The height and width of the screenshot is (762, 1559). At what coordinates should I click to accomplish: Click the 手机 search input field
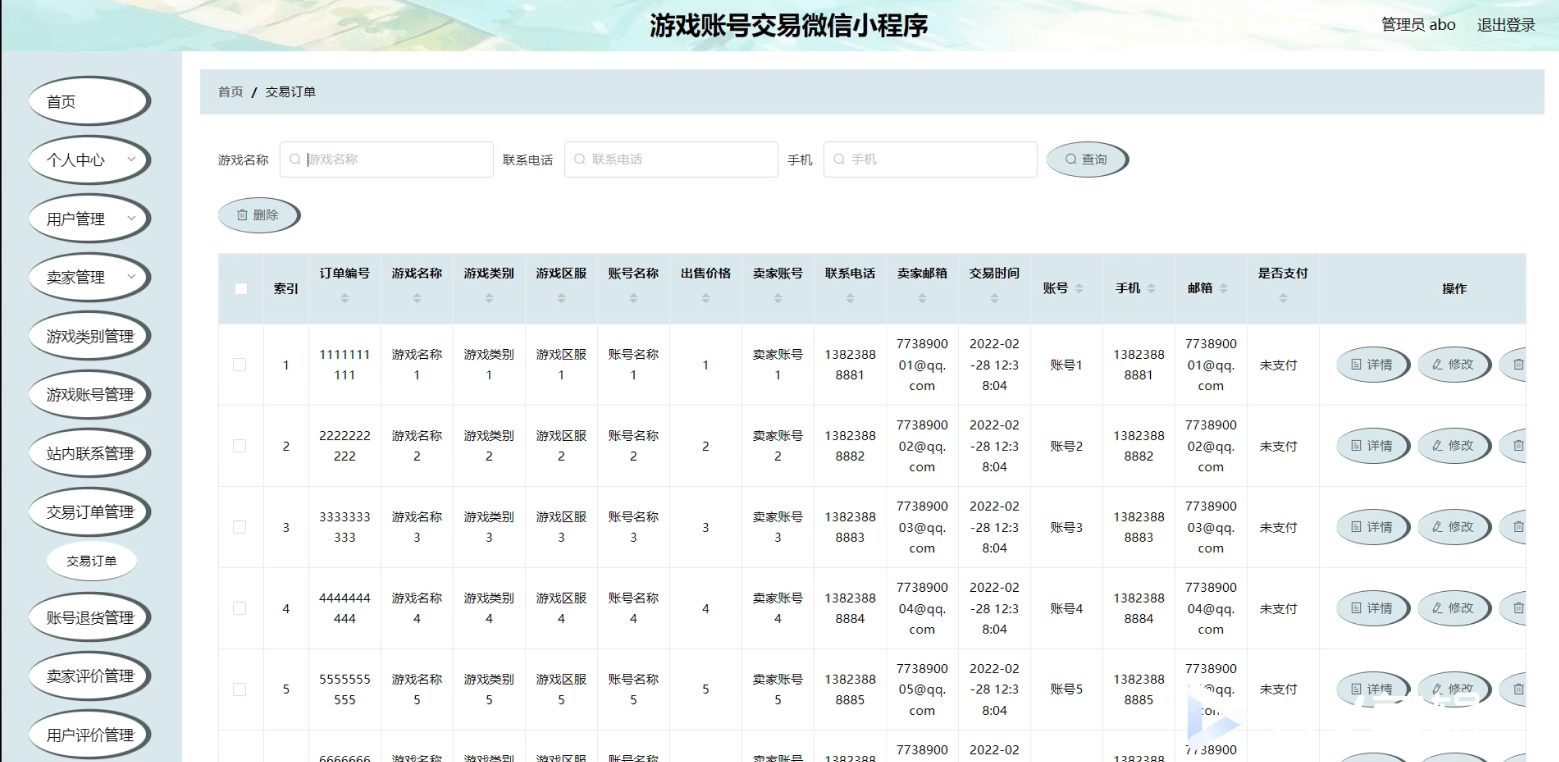click(930, 160)
